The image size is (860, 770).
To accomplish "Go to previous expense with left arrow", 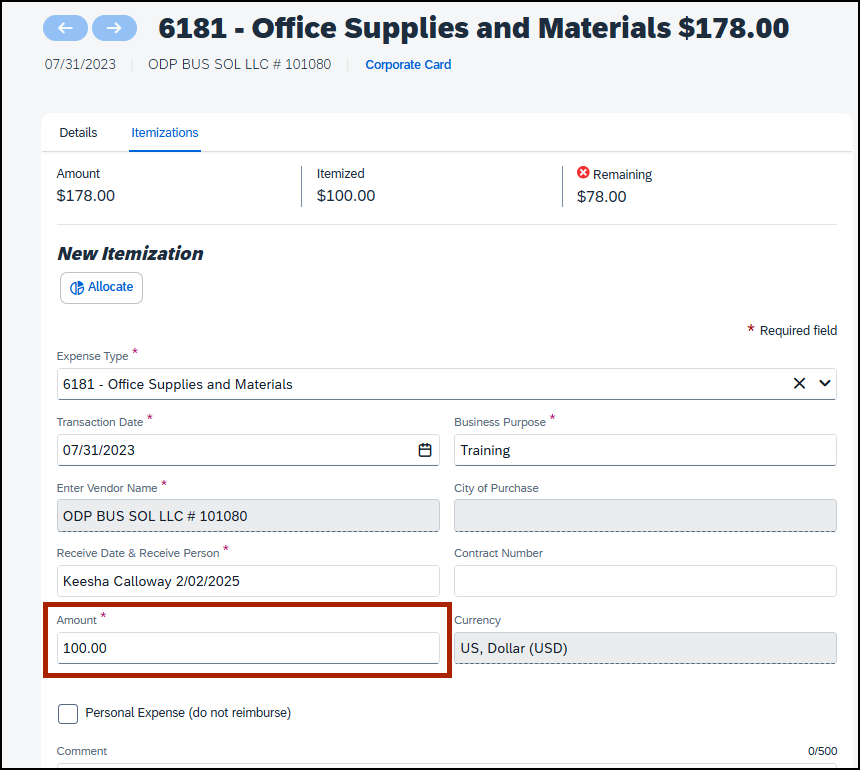I will pyautogui.click(x=65, y=28).
